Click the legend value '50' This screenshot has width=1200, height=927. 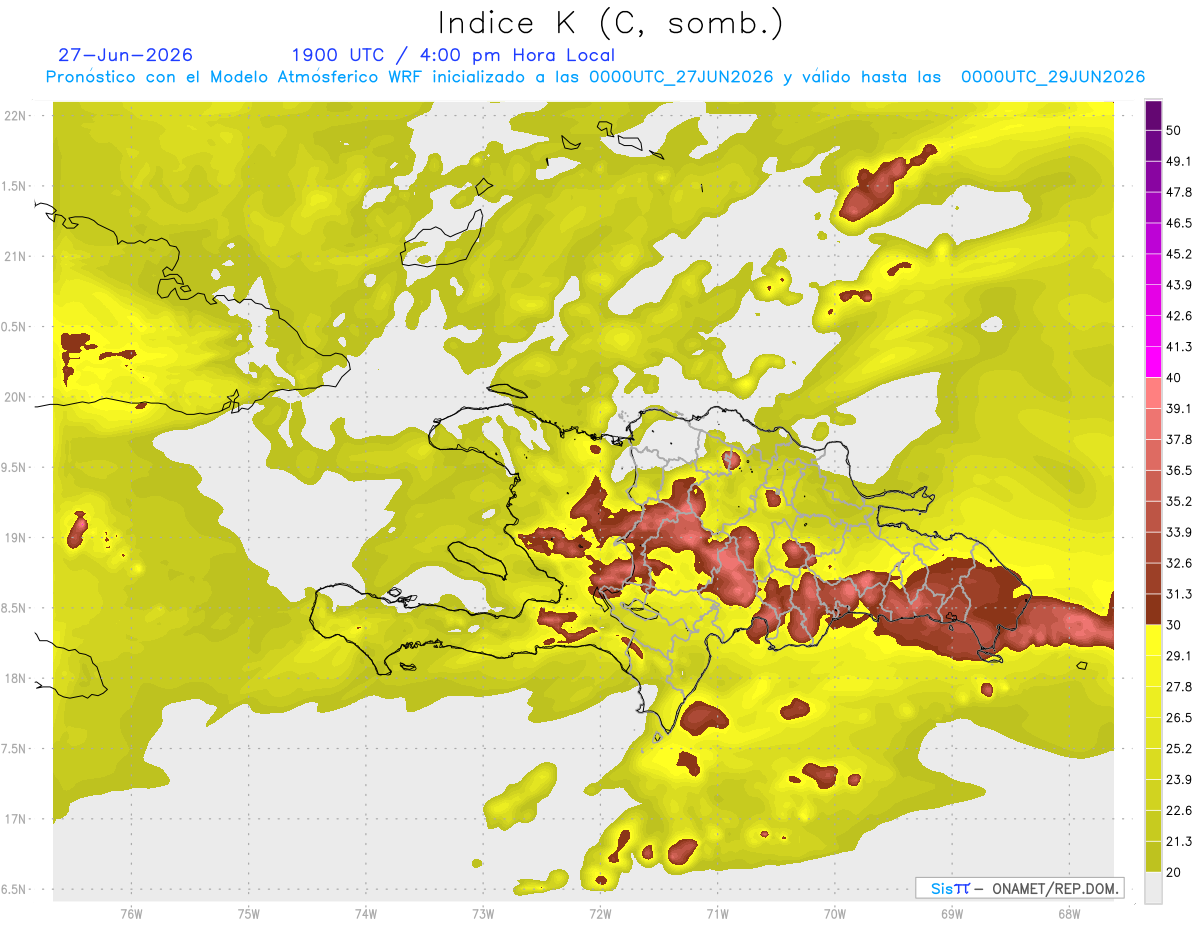coord(1175,130)
